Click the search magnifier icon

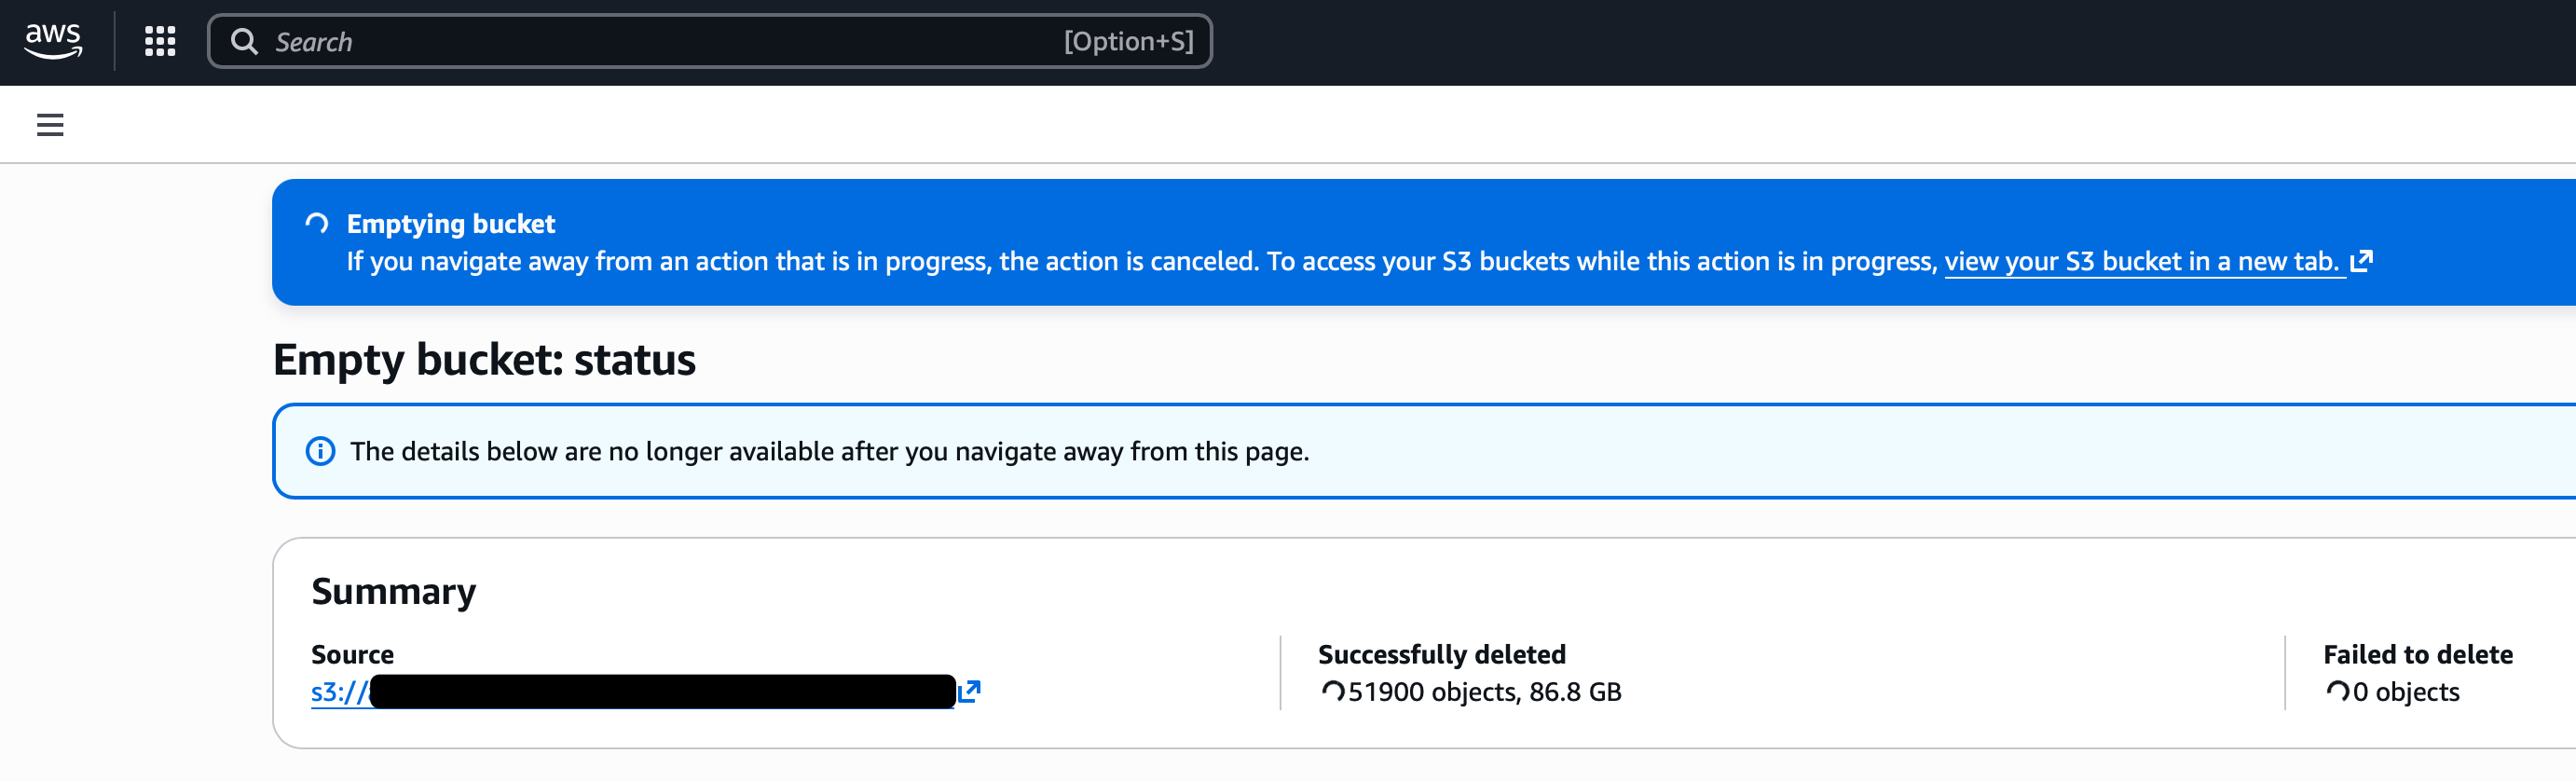(x=244, y=41)
